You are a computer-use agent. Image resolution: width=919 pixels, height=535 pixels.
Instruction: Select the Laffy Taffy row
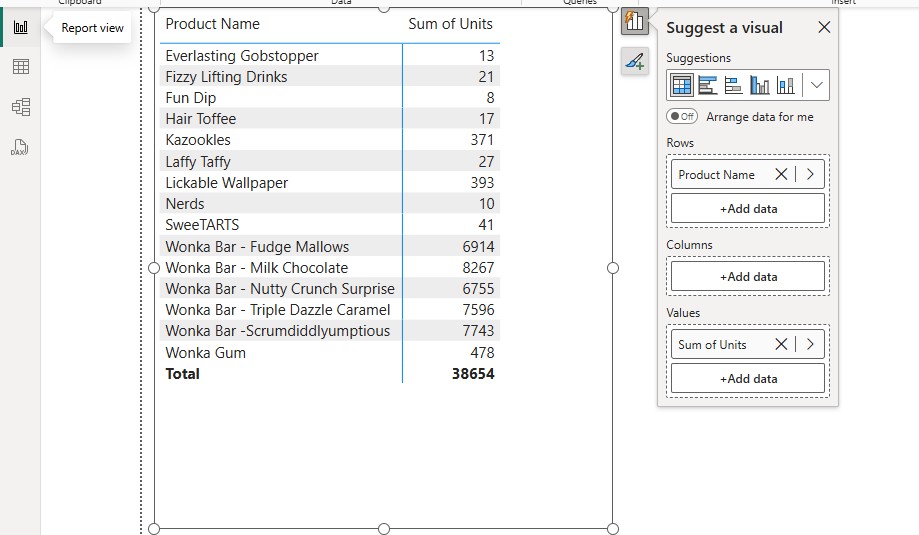coord(330,162)
